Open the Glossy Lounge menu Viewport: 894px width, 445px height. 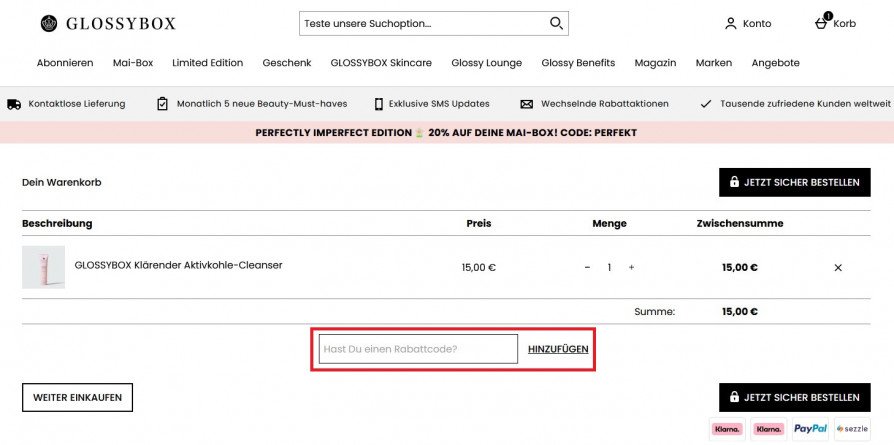[x=486, y=63]
